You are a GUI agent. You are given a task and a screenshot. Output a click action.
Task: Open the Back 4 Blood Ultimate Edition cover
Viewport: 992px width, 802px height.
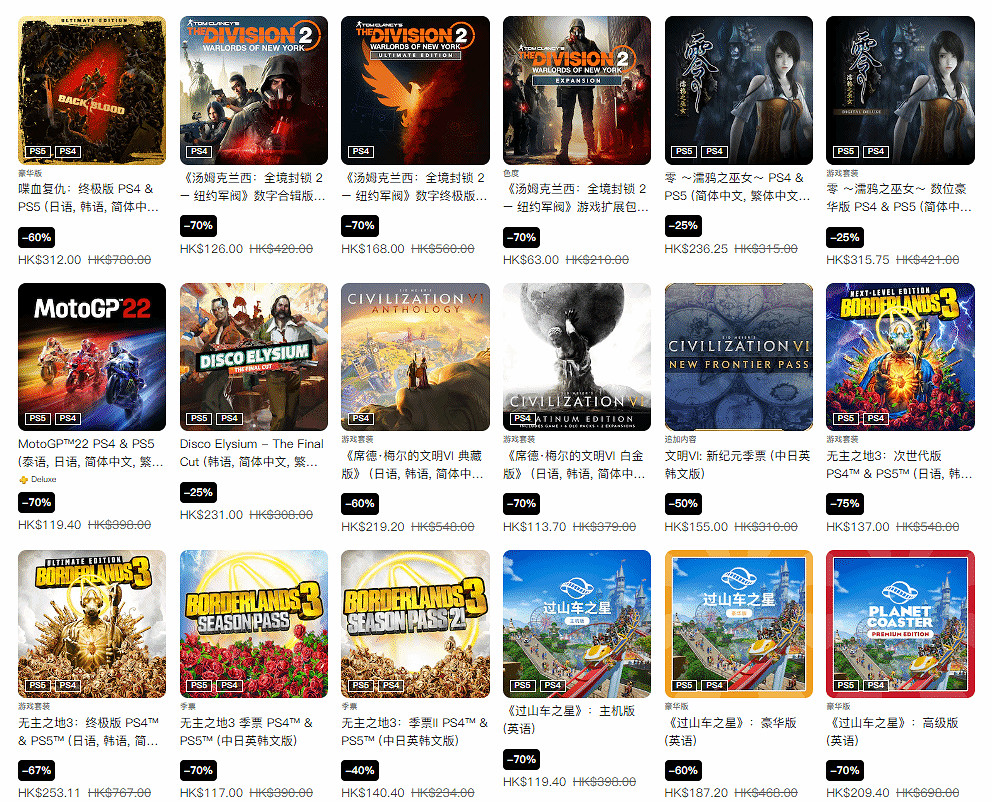coord(92,90)
